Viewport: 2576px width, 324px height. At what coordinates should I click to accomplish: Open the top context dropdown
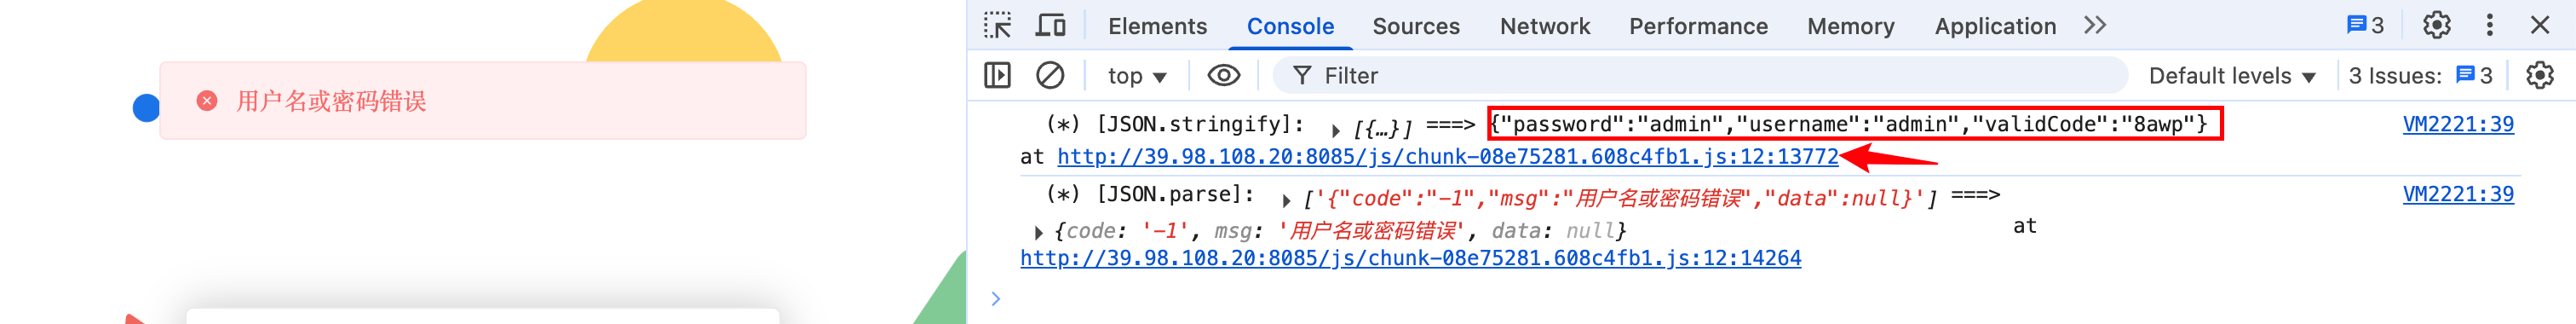coord(1137,76)
